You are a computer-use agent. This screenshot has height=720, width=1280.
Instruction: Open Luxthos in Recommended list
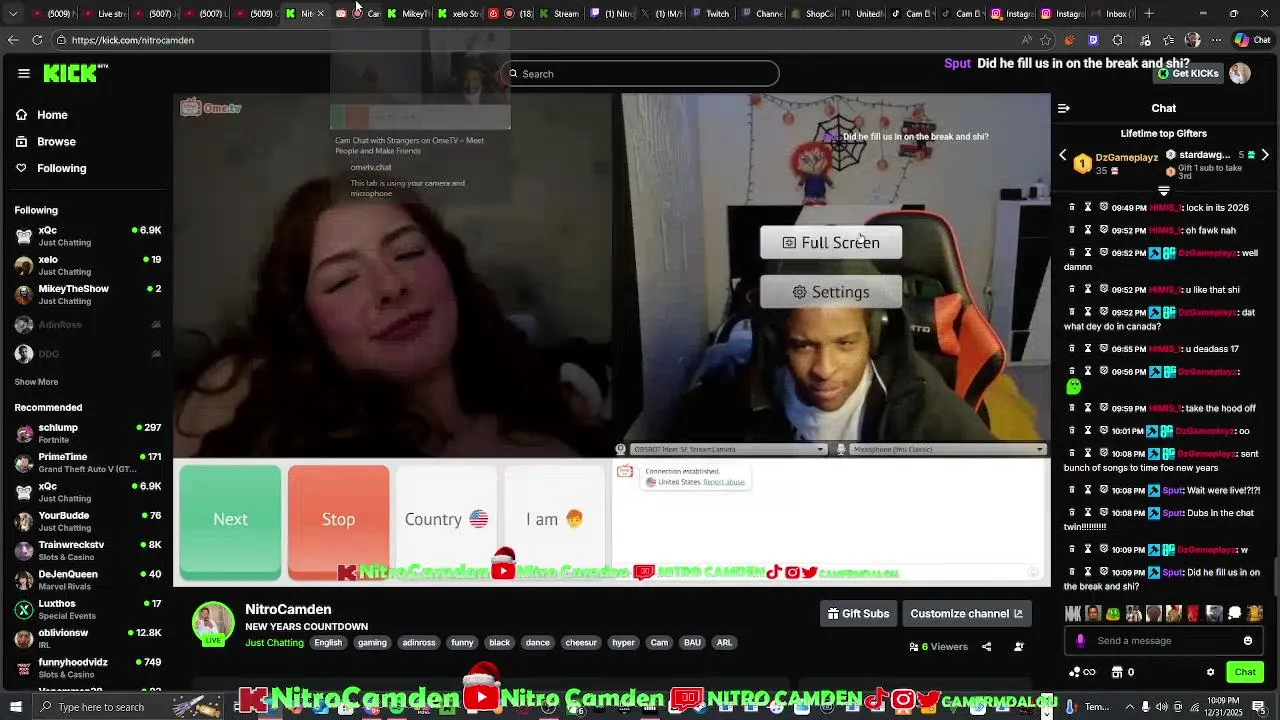point(88,609)
